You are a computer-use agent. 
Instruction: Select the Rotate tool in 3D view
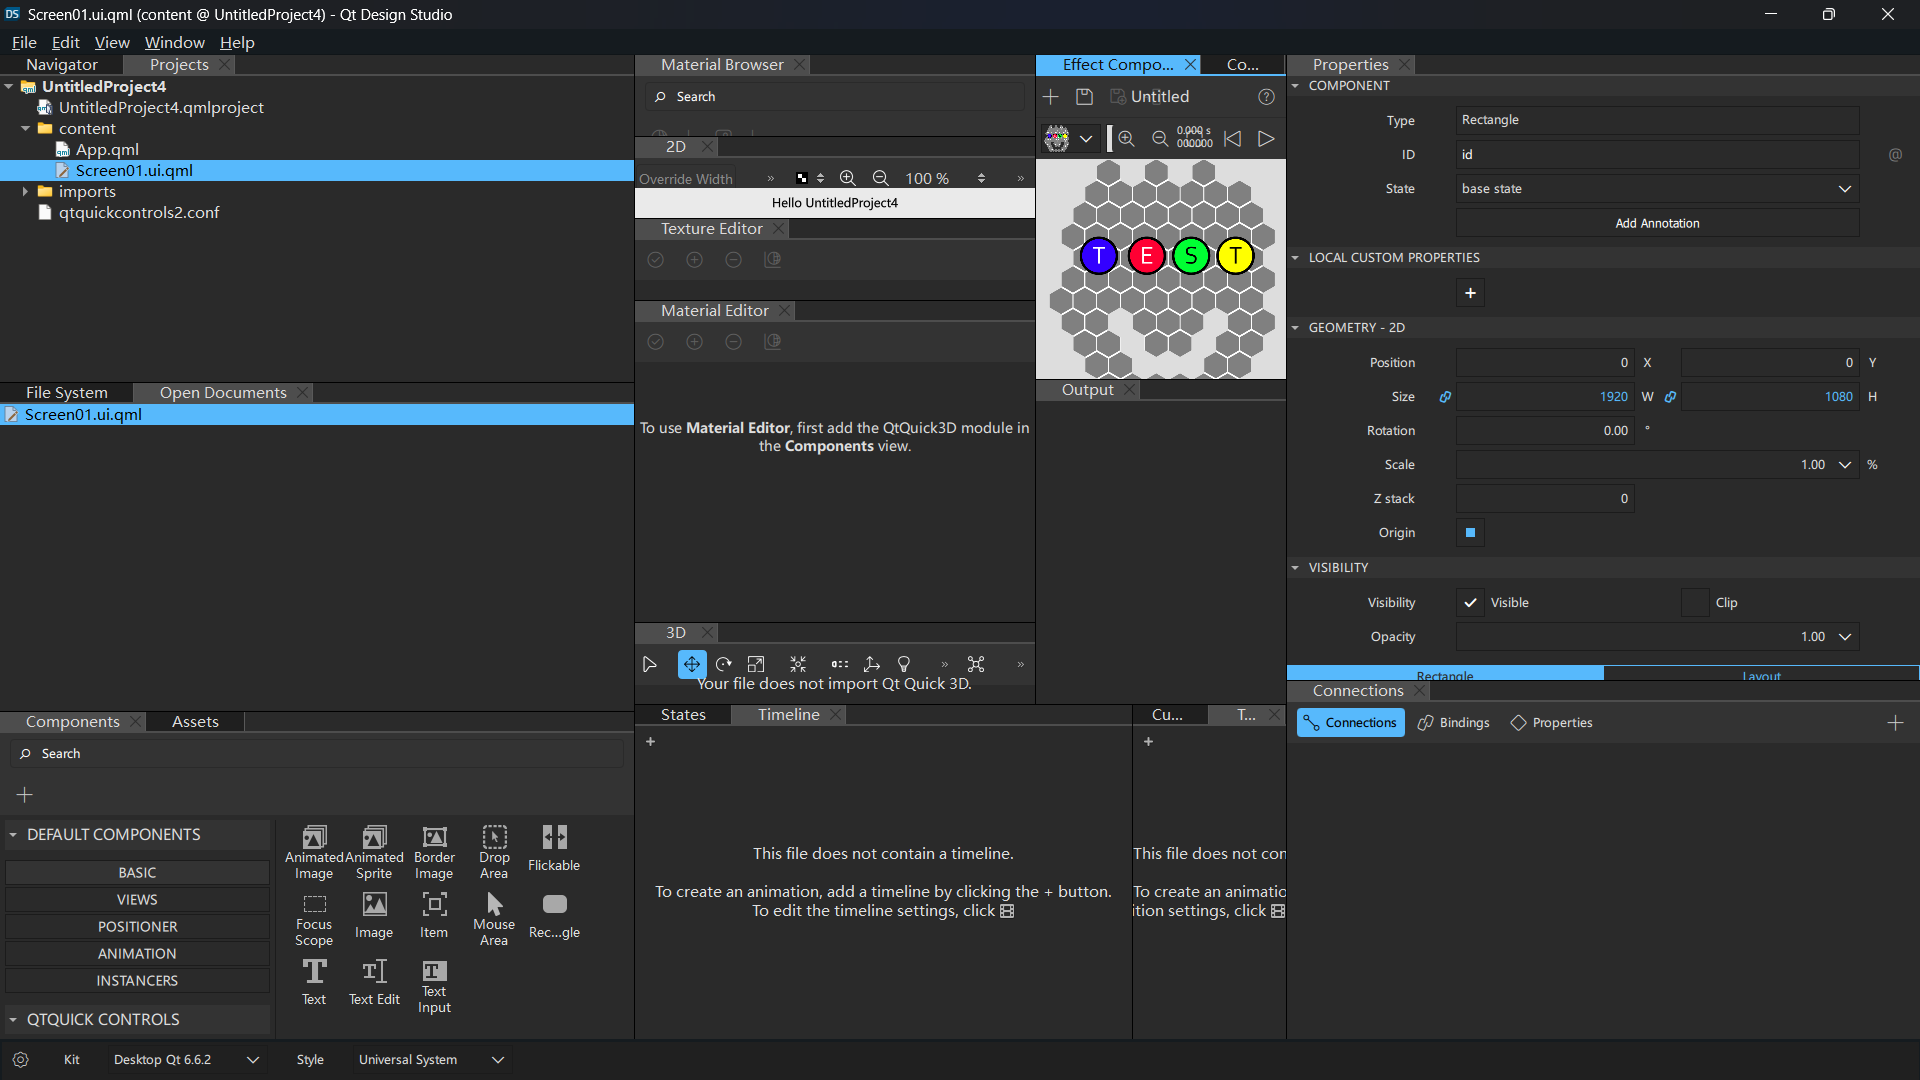[724, 664]
